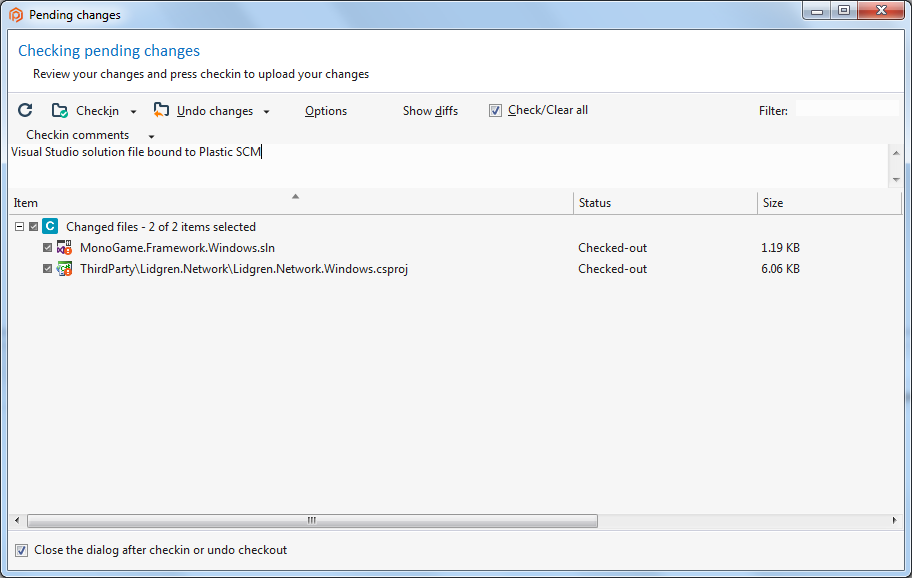Click the Lidgren.Network.Windows.csproj file icon

(64, 269)
